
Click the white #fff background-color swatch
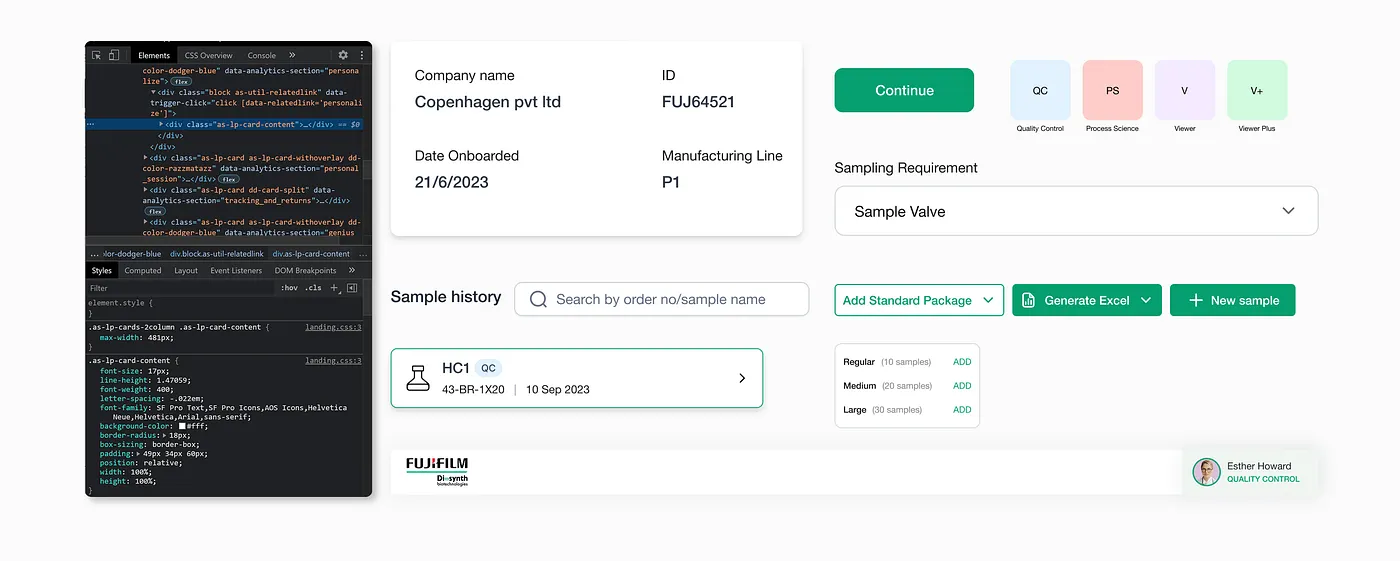[182, 426]
